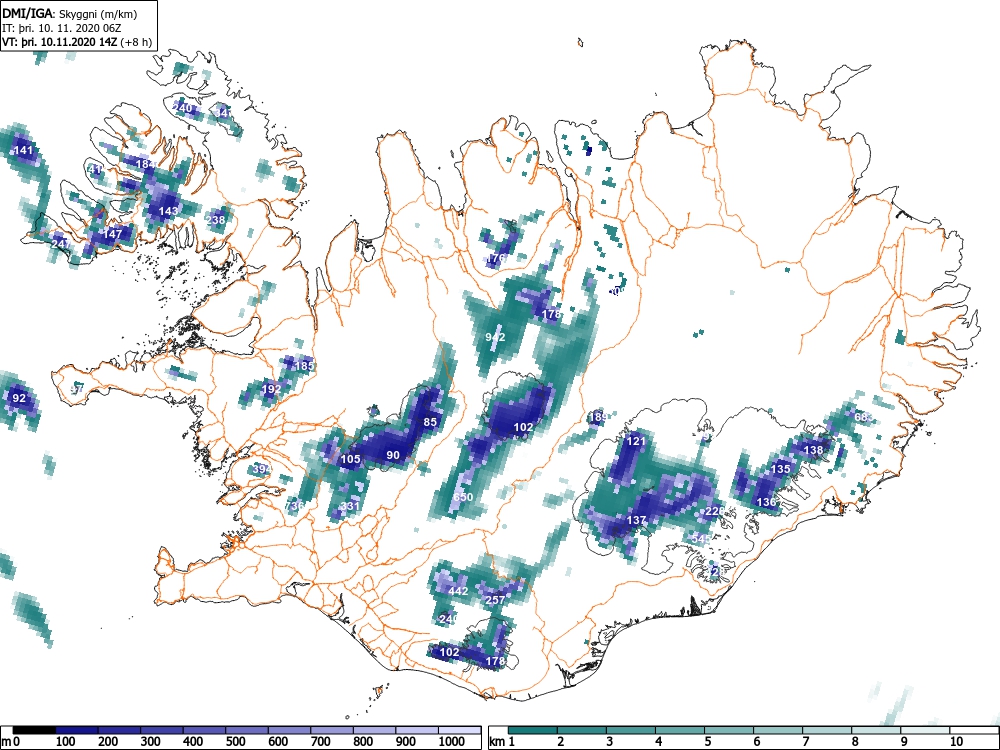Click the 394 visibility value on the map
This screenshot has height=750, width=1000.
(262, 469)
